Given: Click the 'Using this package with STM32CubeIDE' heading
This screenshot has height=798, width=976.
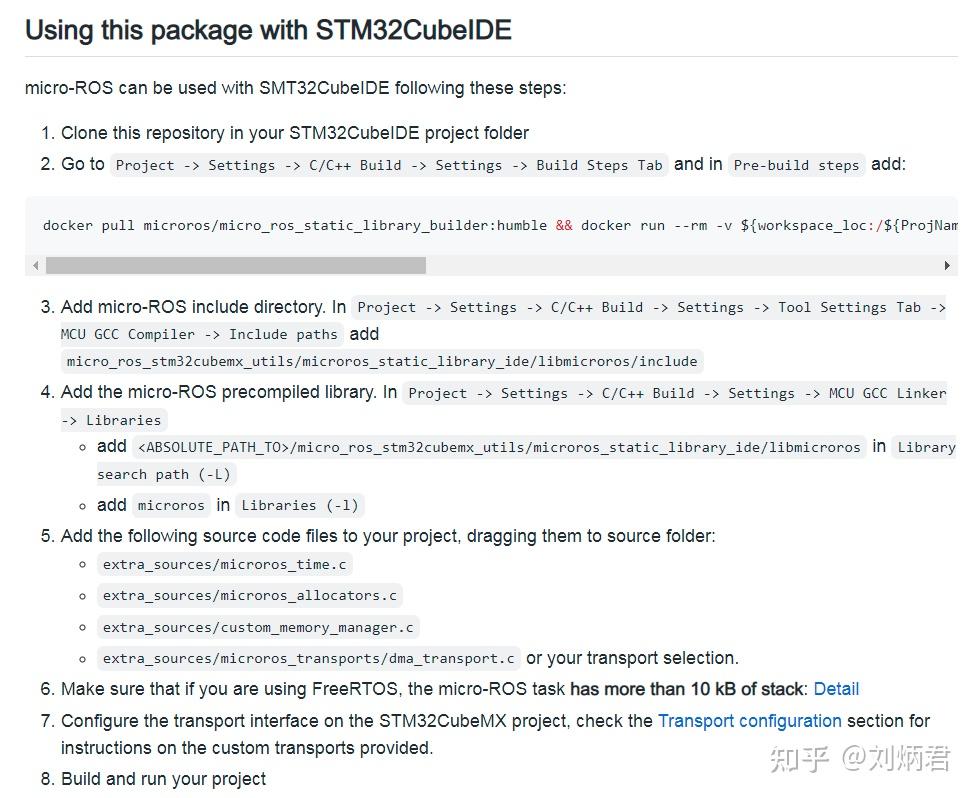Looking at the screenshot, I should (x=268, y=30).
